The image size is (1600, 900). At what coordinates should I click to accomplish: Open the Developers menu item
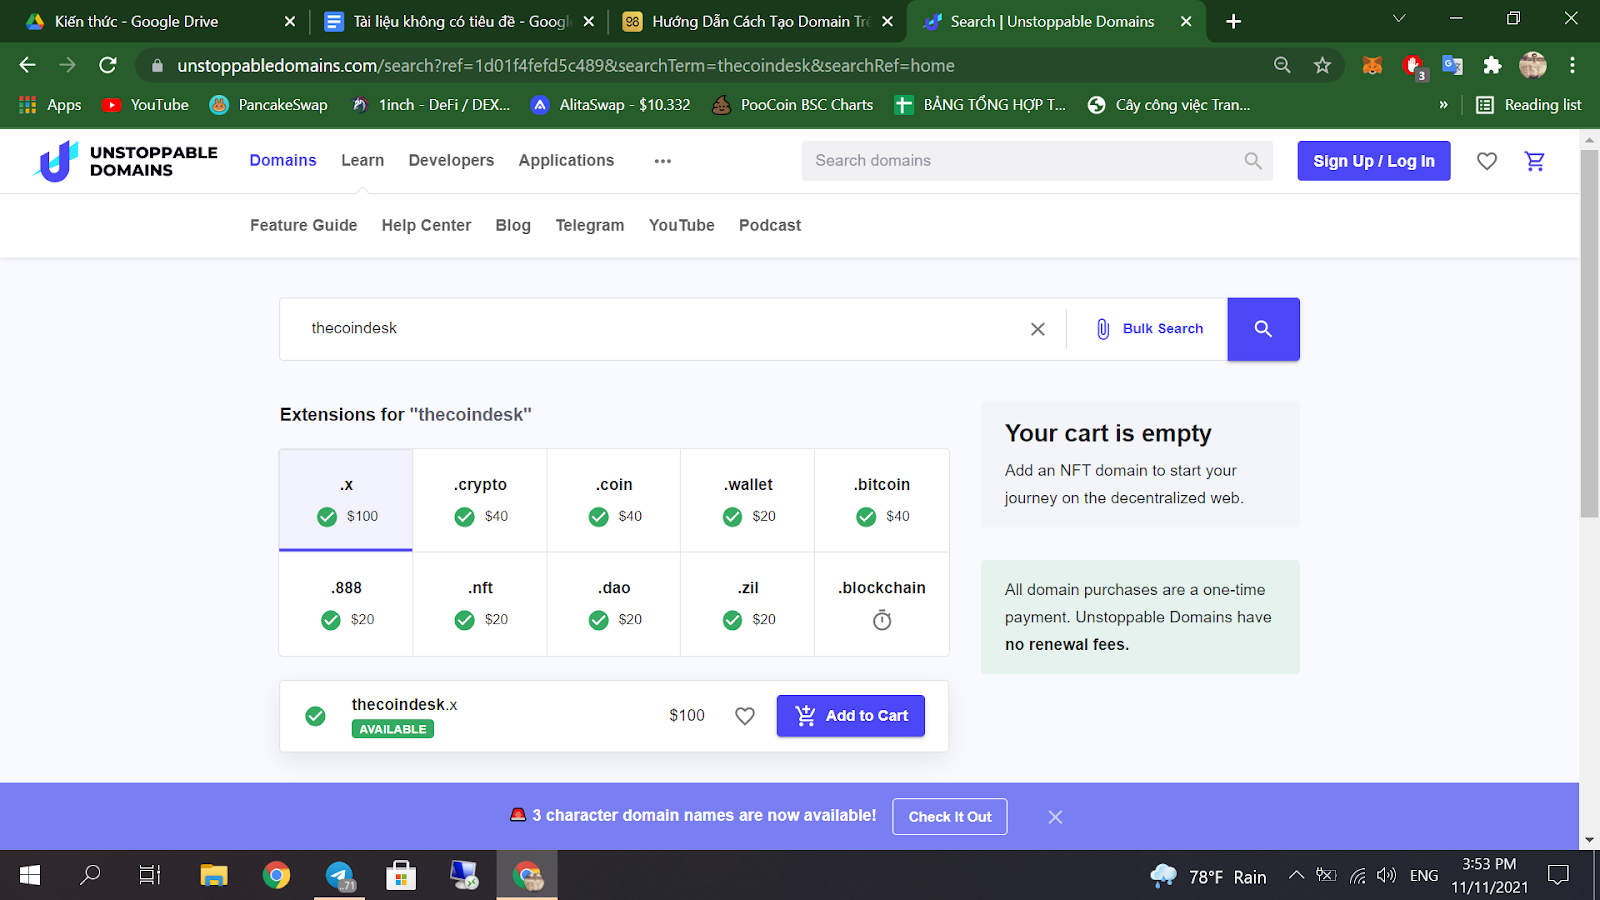click(x=451, y=160)
